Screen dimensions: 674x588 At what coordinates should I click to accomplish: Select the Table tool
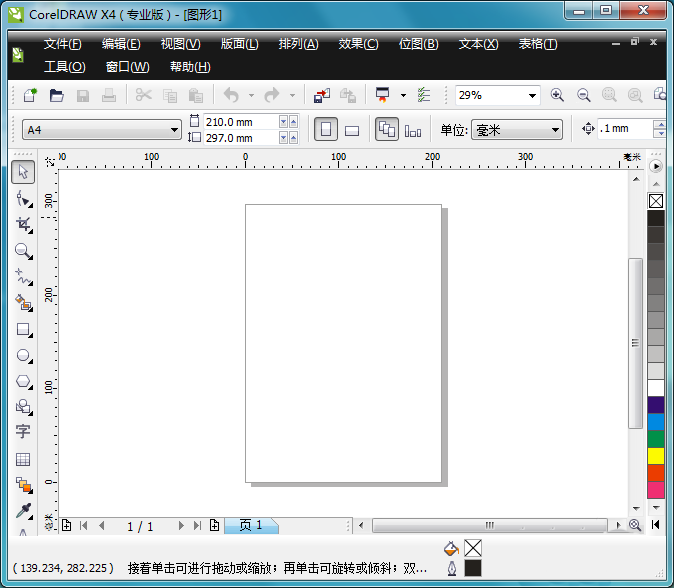click(24, 459)
